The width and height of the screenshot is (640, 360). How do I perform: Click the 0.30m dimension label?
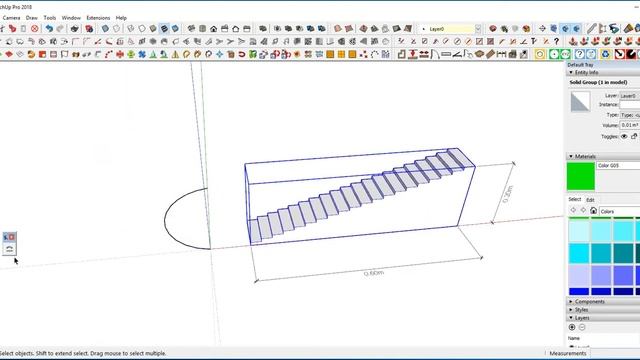(x=507, y=194)
